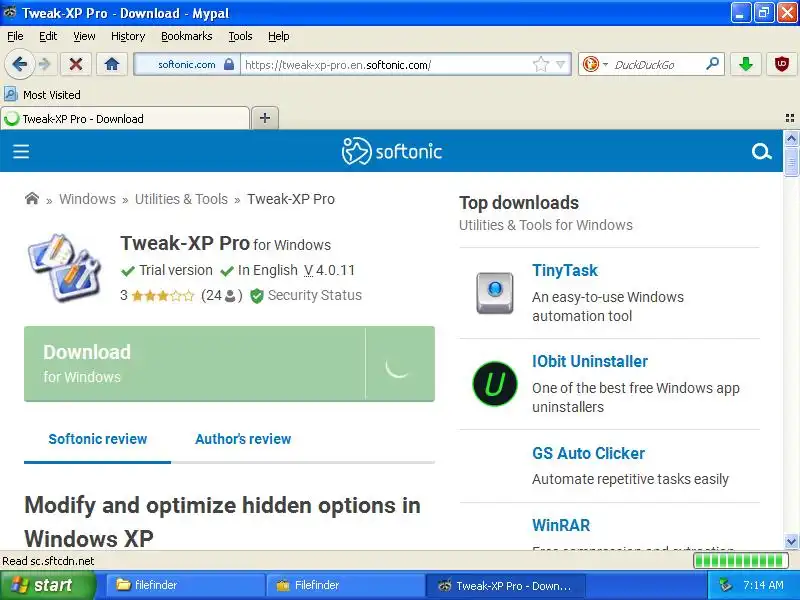Switch to the lowercase filefinder taskbar window
This screenshot has width=800, height=600.
coord(185,585)
